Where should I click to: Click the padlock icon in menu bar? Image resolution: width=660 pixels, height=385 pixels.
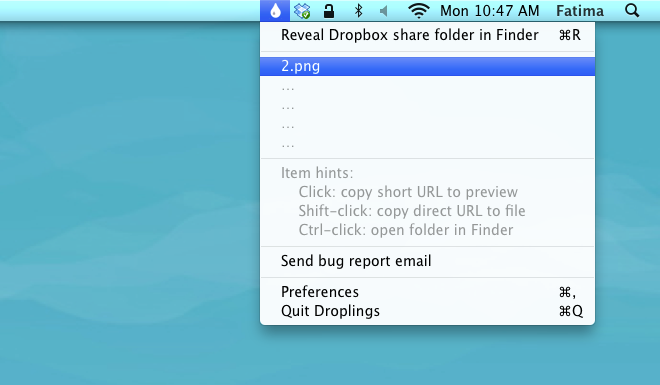point(329,11)
